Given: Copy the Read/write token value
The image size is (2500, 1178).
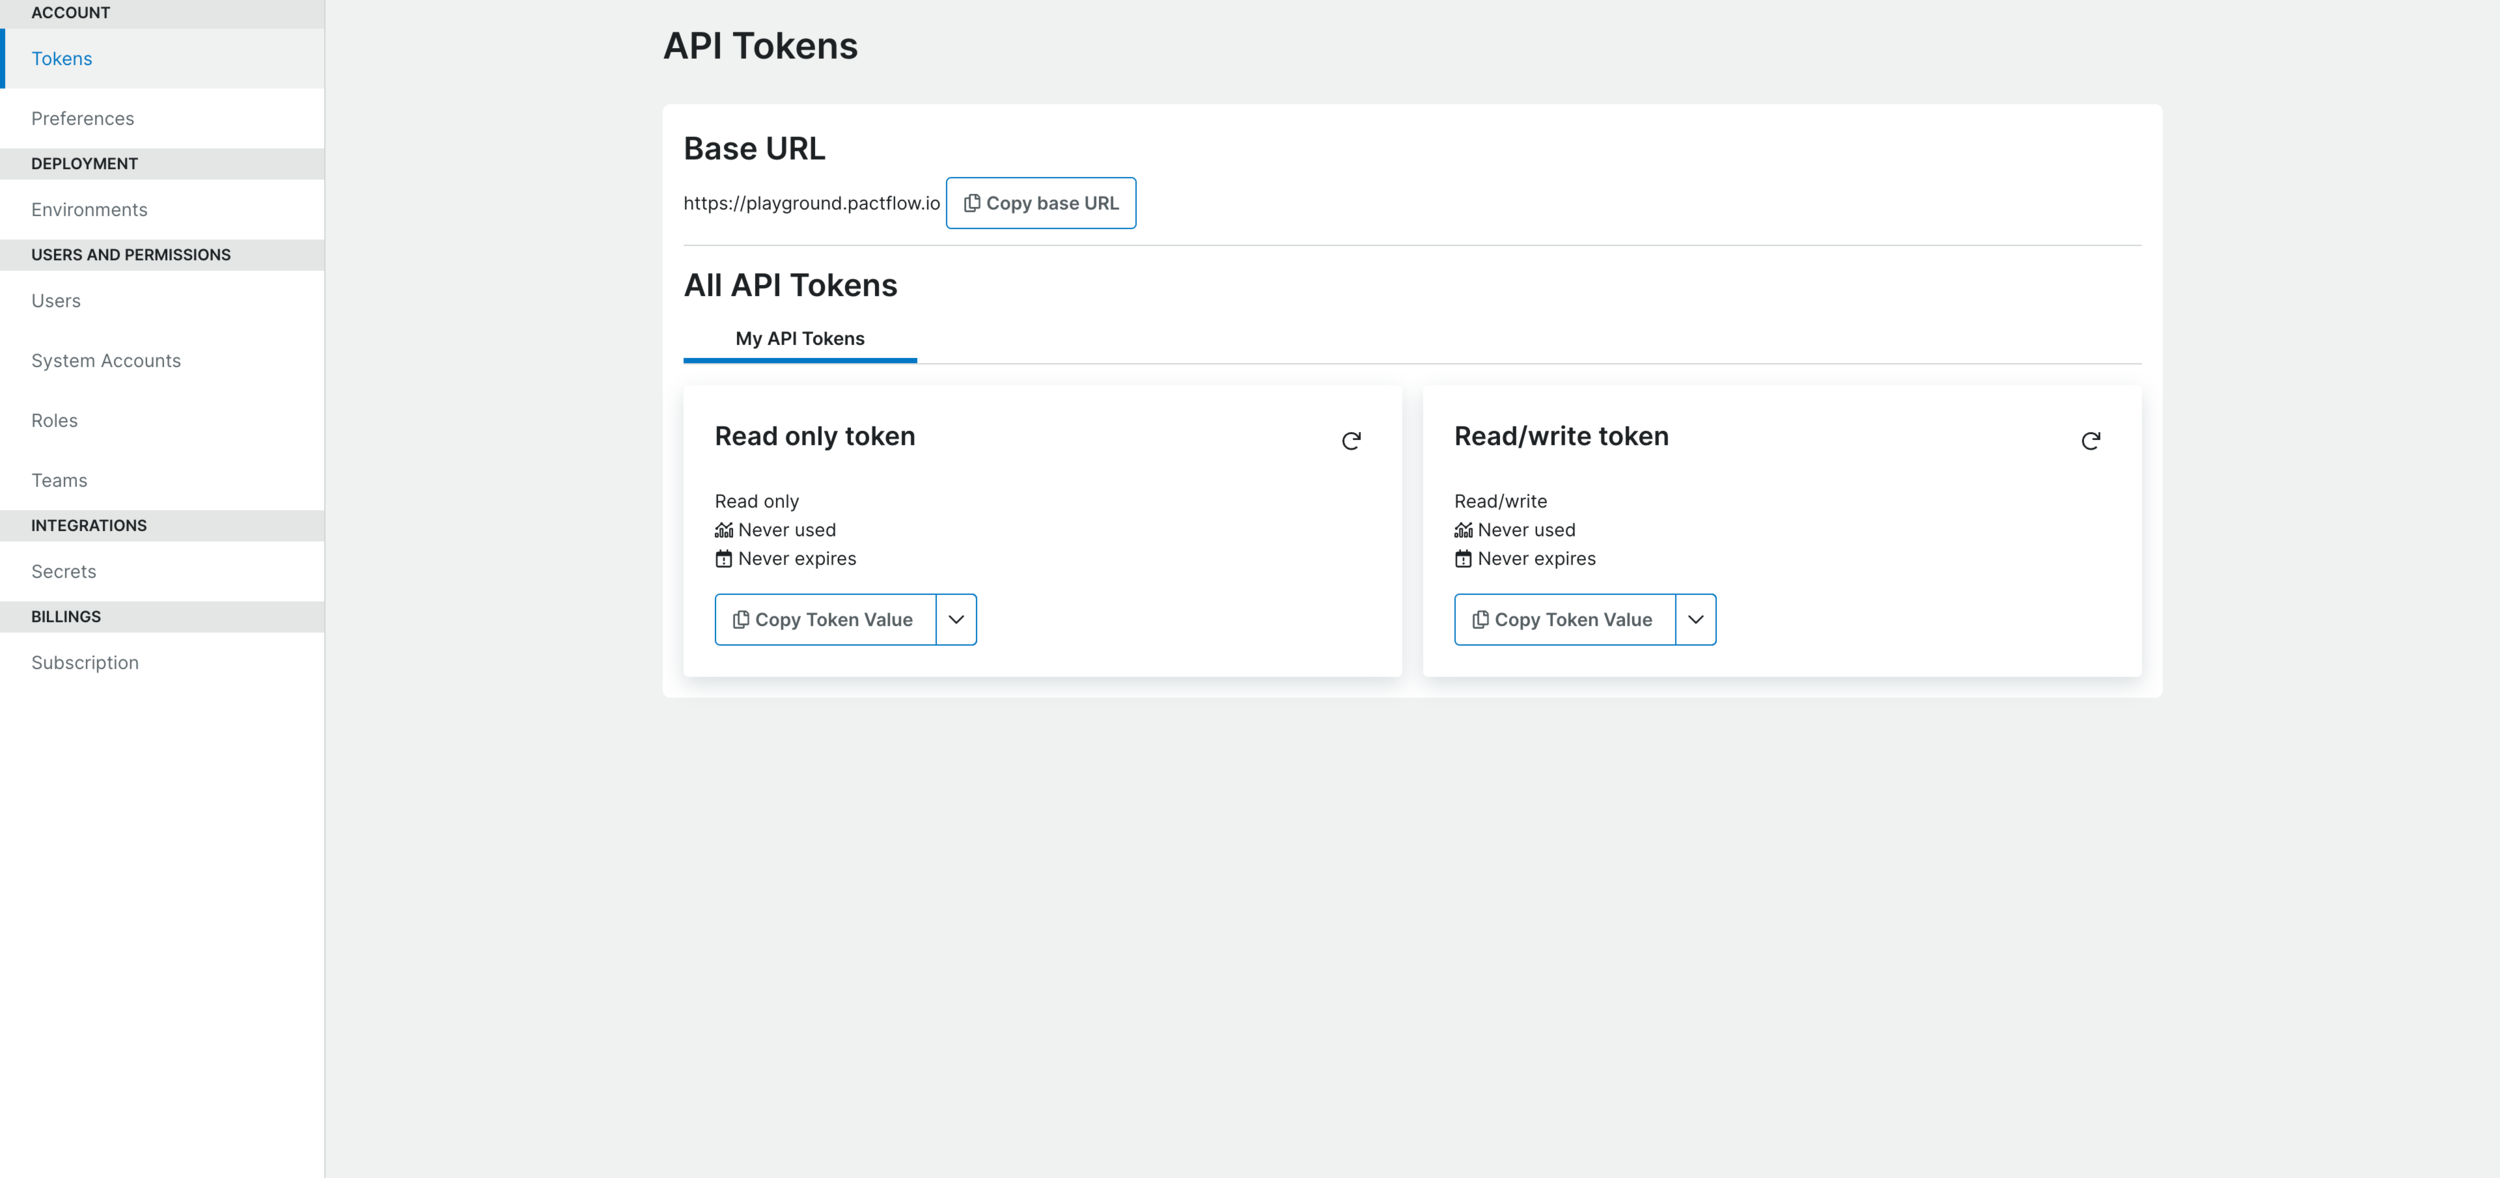Looking at the screenshot, I should (1572, 620).
